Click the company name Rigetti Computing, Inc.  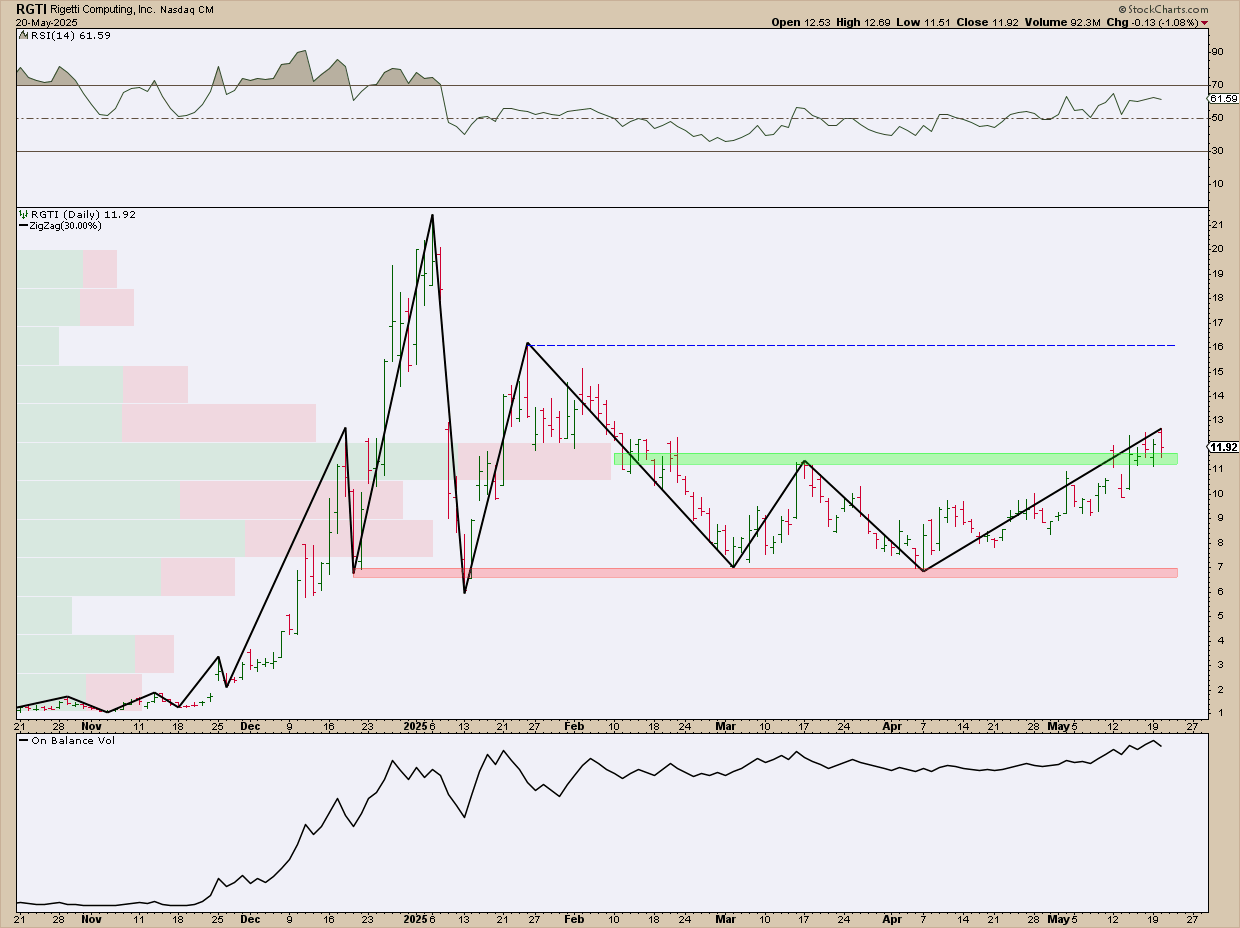(x=101, y=8)
